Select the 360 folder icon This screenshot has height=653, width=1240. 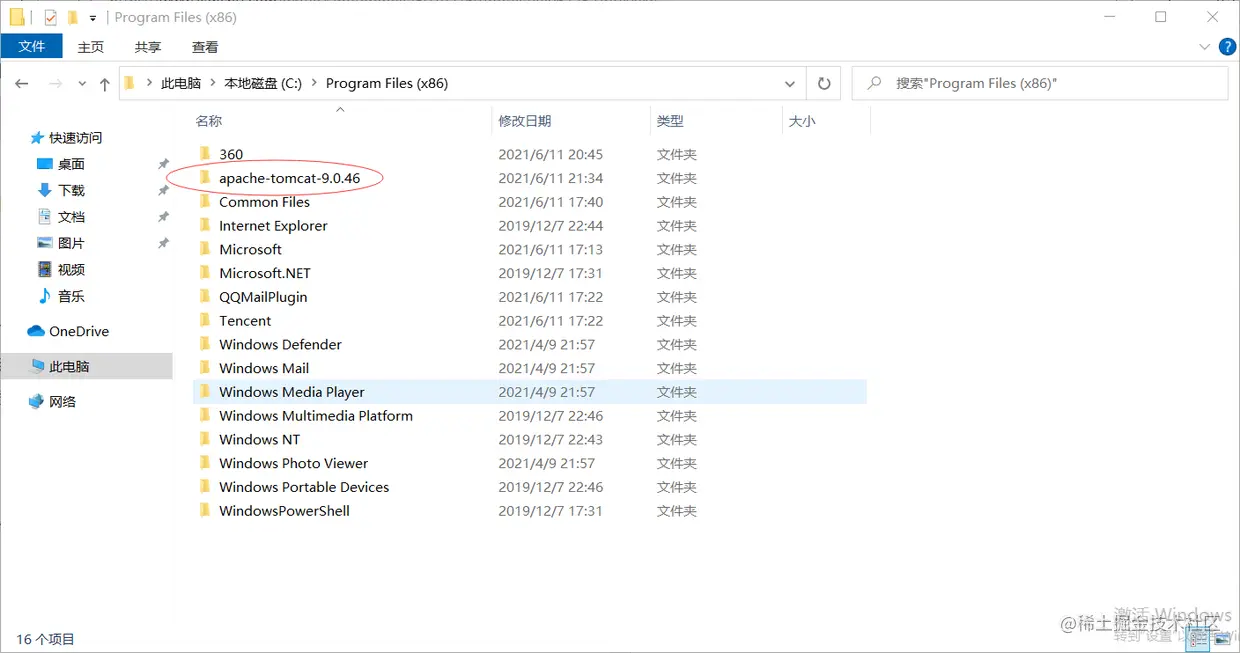[x=204, y=154]
